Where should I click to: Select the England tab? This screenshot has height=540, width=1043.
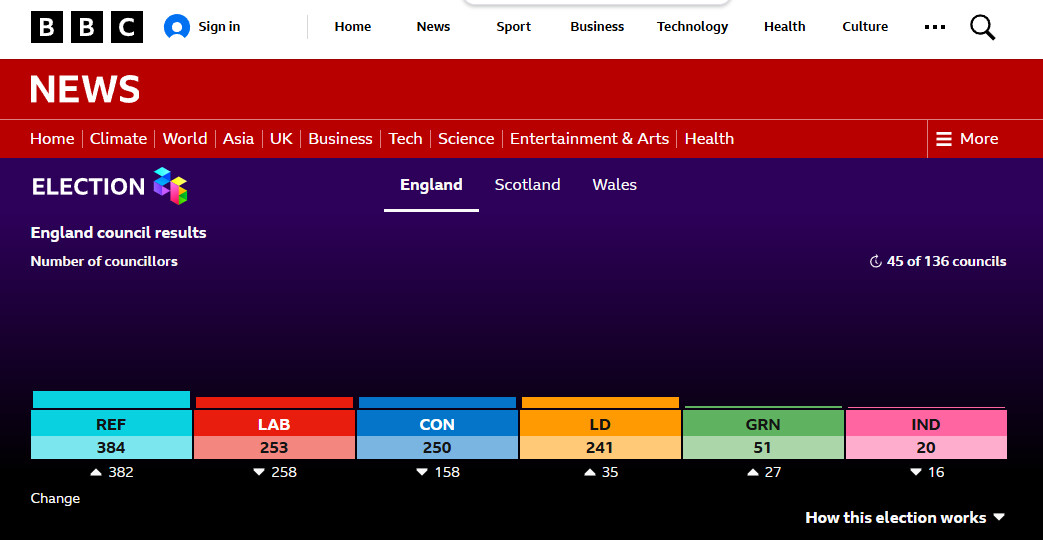coord(431,185)
